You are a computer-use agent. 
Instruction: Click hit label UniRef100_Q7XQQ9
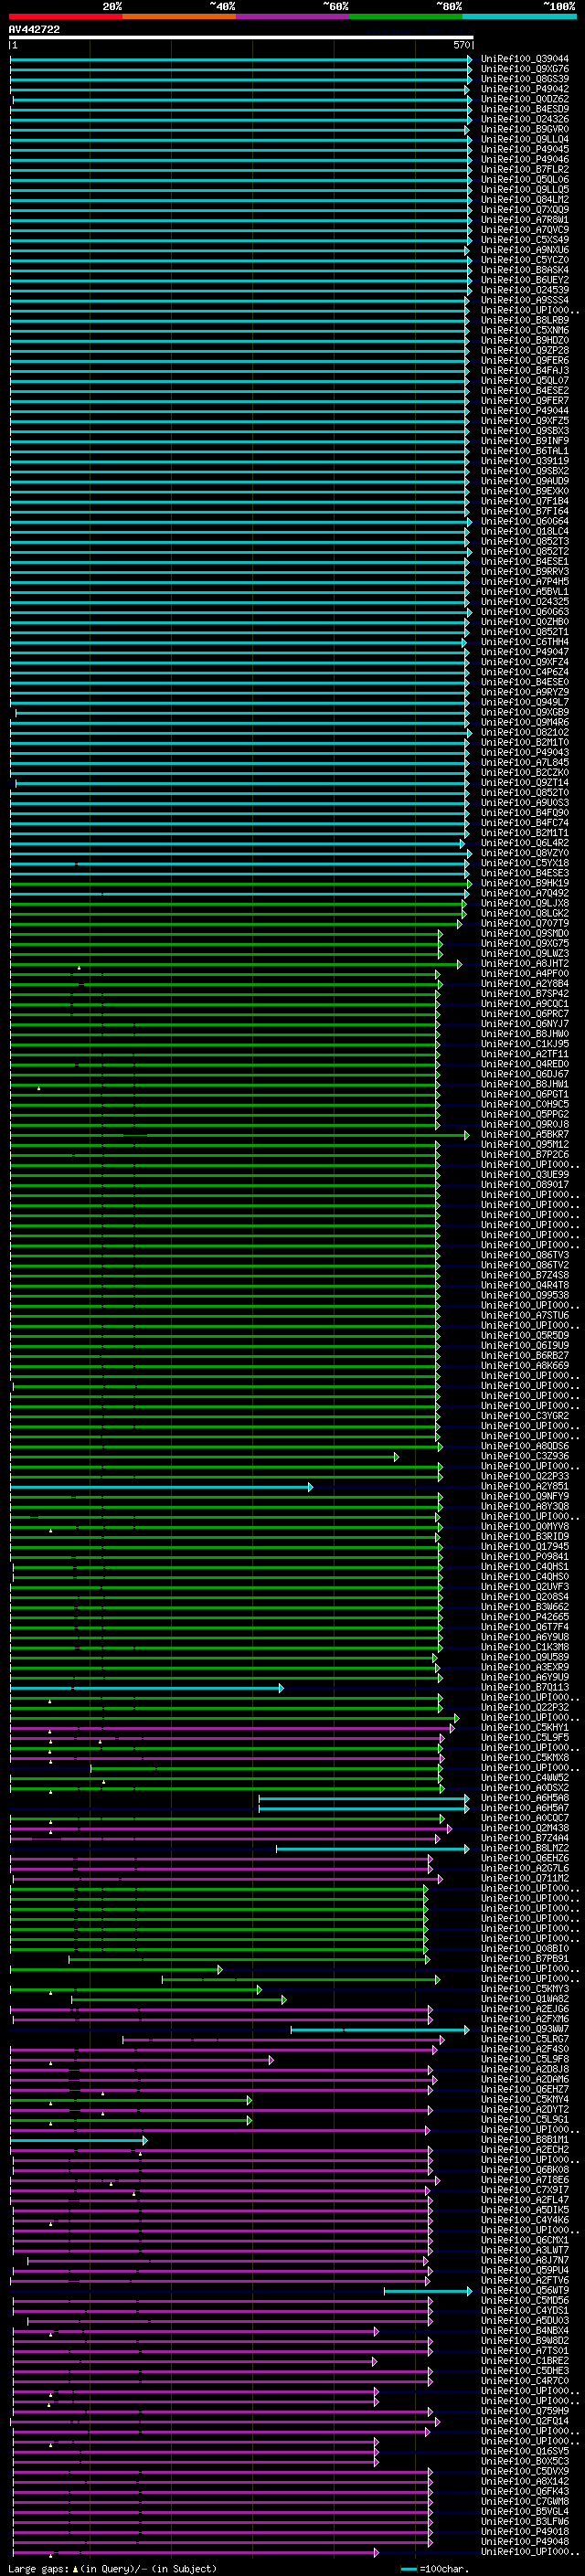click(x=524, y=210)
